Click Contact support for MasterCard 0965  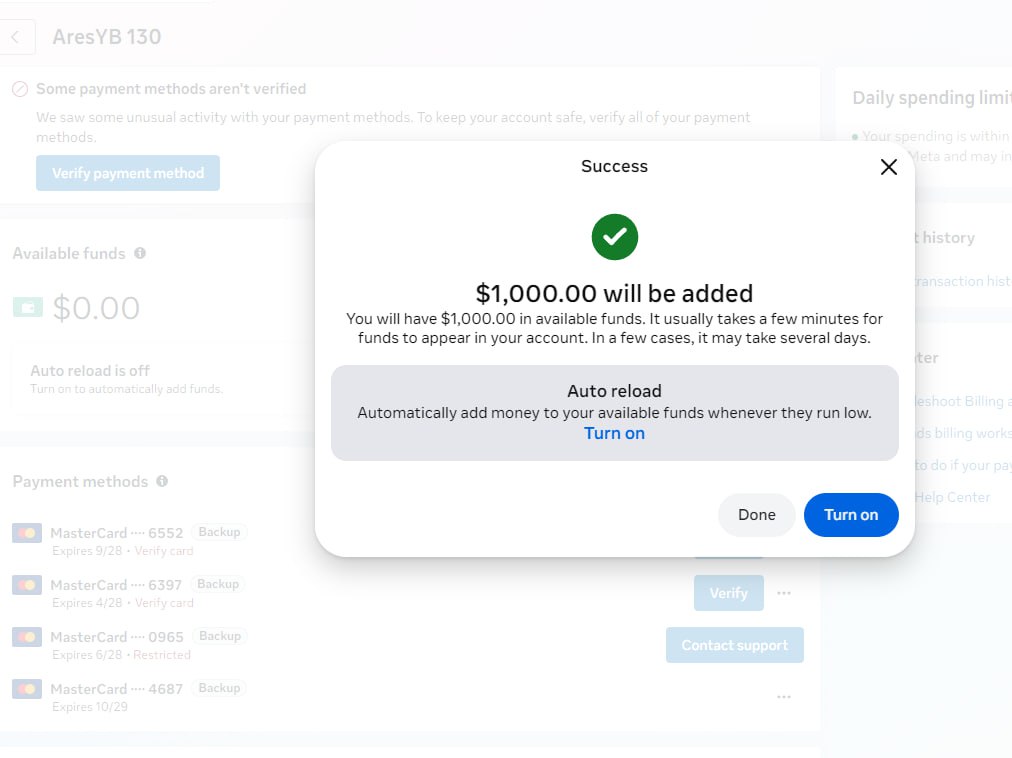734,645
